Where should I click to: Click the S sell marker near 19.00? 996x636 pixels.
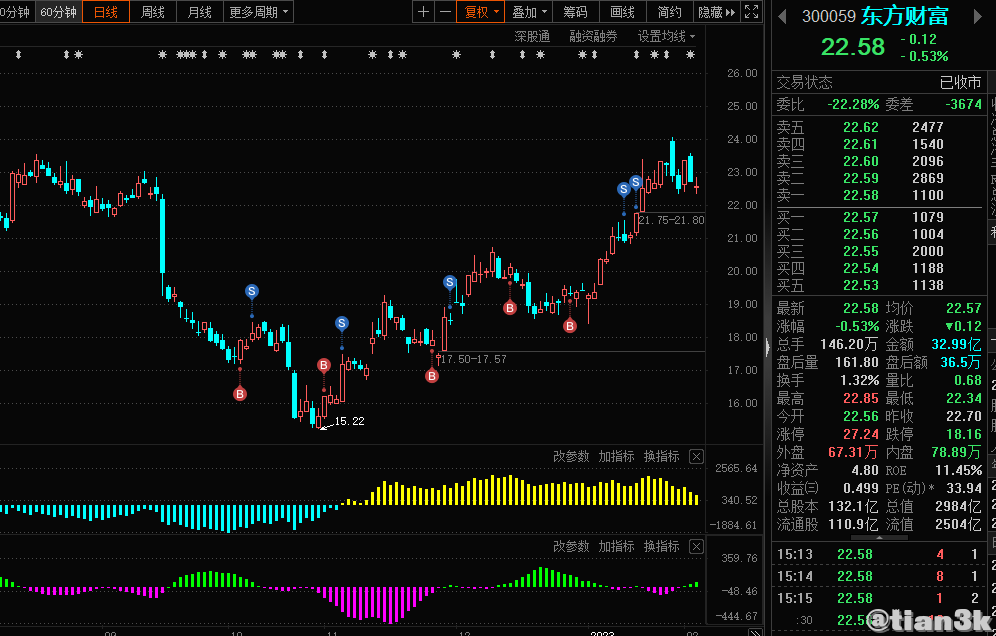[x=252, y=292]
